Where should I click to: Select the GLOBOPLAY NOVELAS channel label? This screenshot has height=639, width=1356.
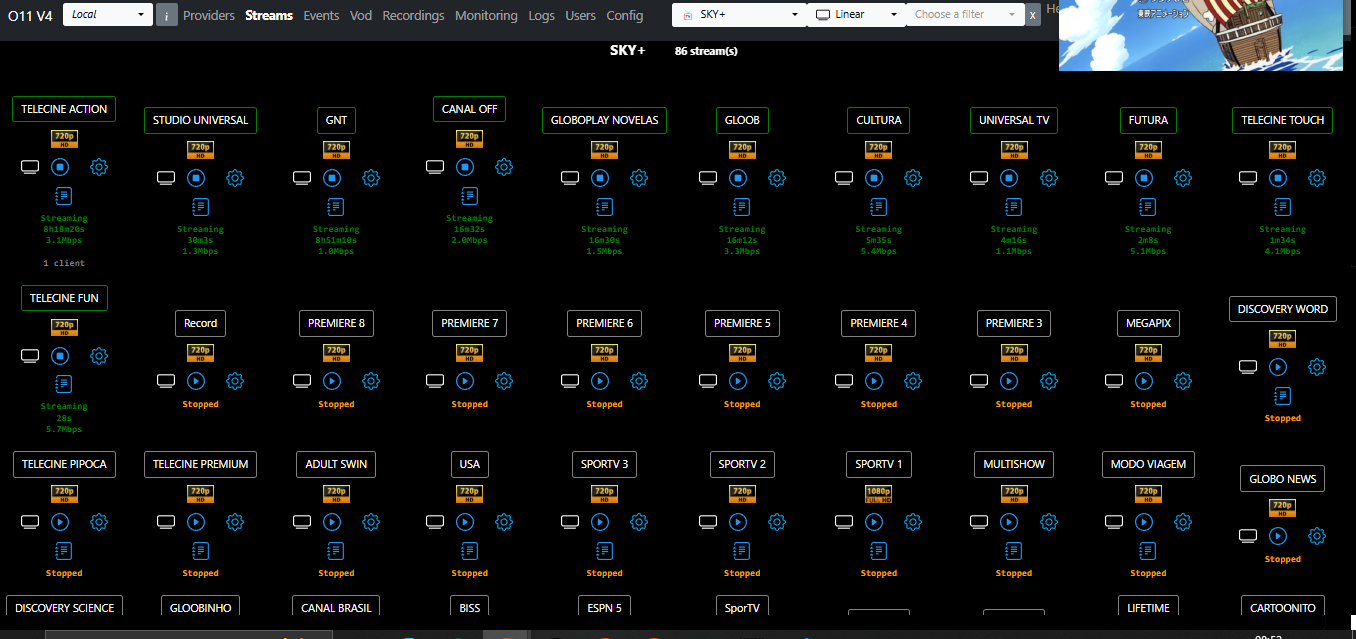point(604,120)
